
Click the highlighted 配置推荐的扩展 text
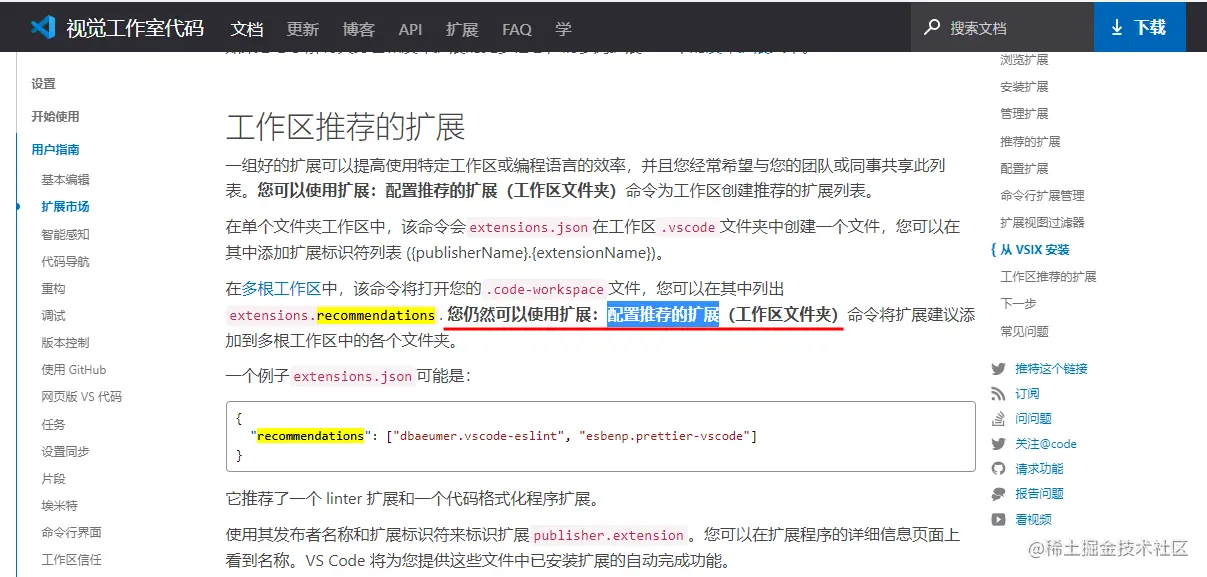pyautogui.click(x=663, y=315)
